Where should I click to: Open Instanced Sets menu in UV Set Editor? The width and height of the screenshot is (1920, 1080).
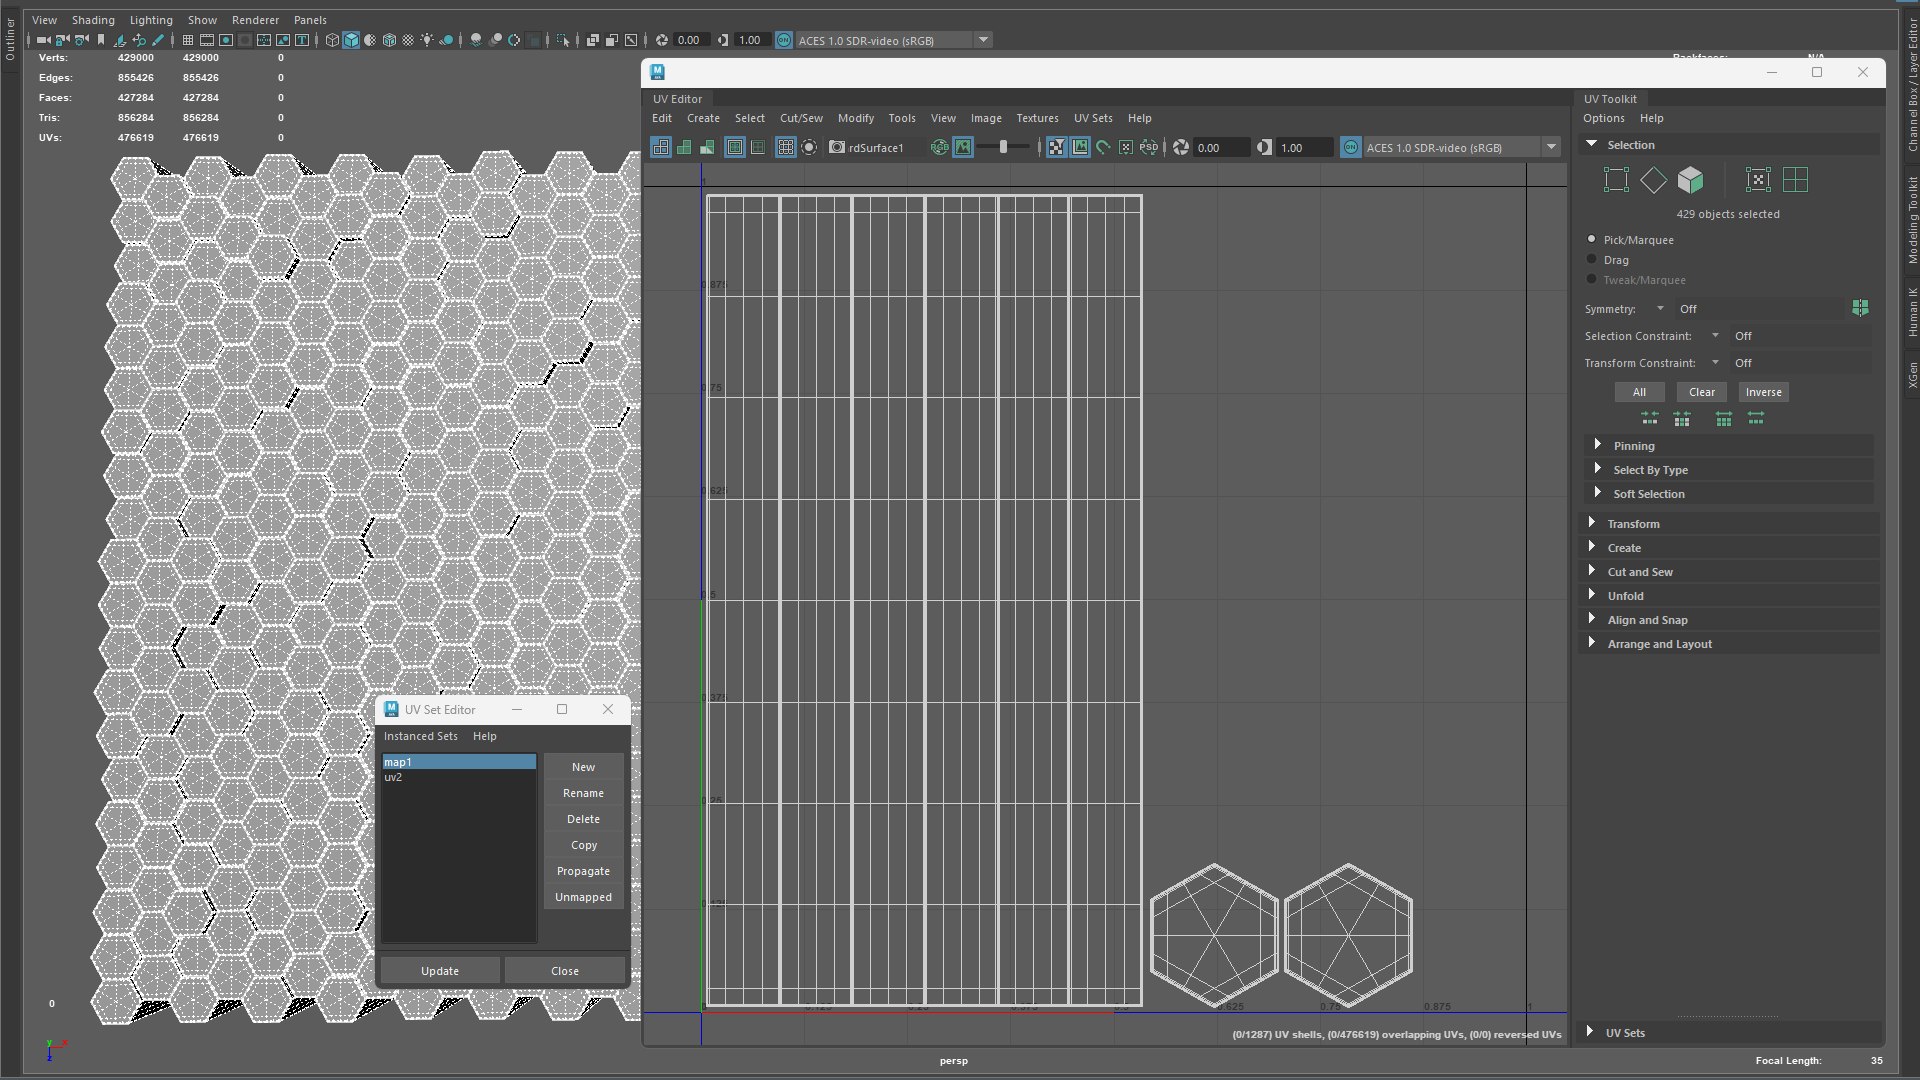click(420, 736)
